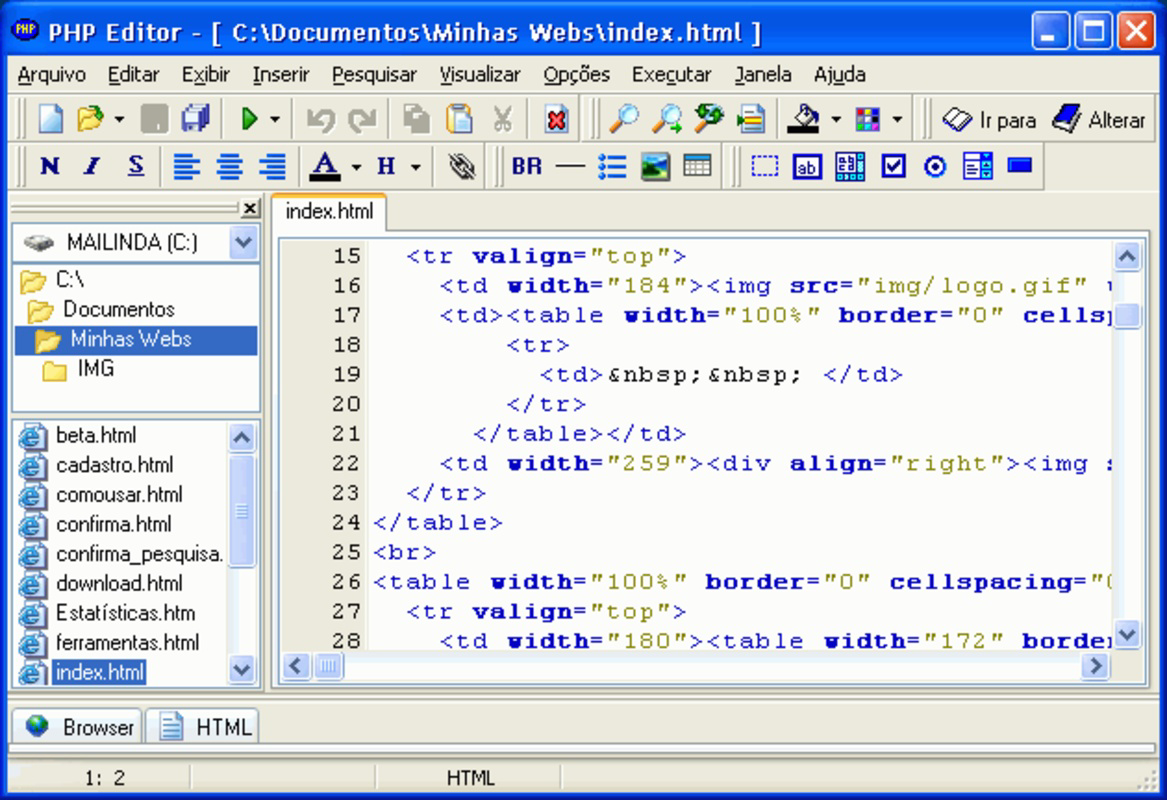This screenshot has width=1167, height=800.
Task: Insert a line break with BR icon
Action: pyautogui.click(x=526, y=167)
